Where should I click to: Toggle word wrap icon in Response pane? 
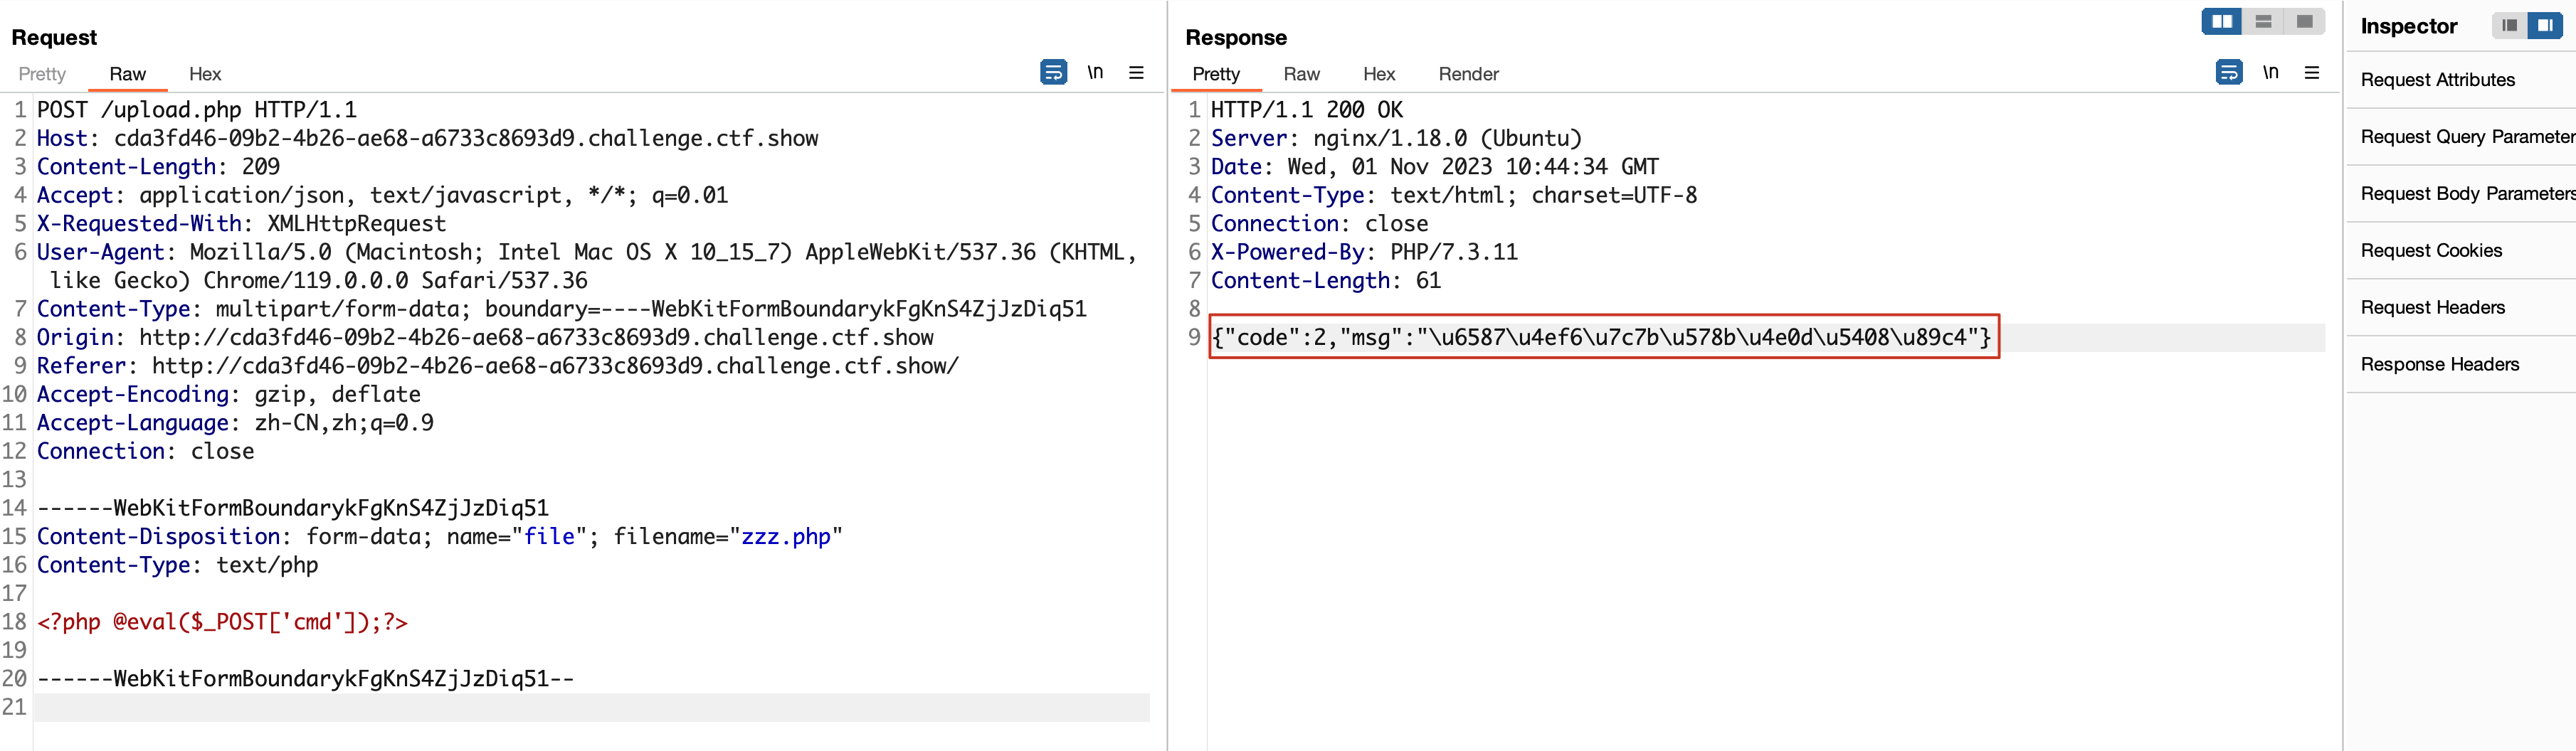[x=2228, y=72]
